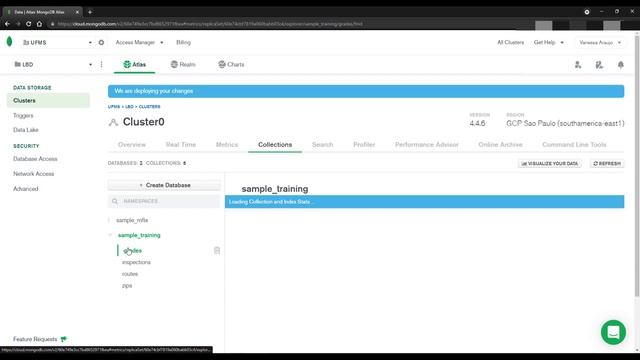Open the notifications bell icon
The width and height of the screenshot is (640, 360).
click(620, 64)
